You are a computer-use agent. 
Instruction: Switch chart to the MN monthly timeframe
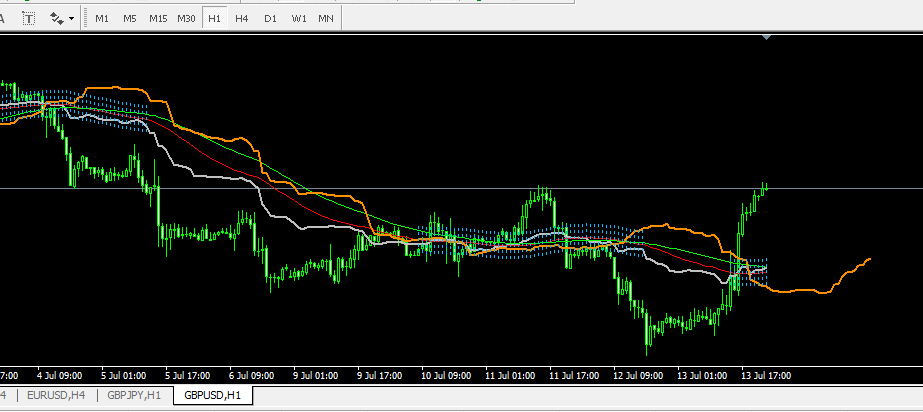pyautogui.click(x=326, y=18)
